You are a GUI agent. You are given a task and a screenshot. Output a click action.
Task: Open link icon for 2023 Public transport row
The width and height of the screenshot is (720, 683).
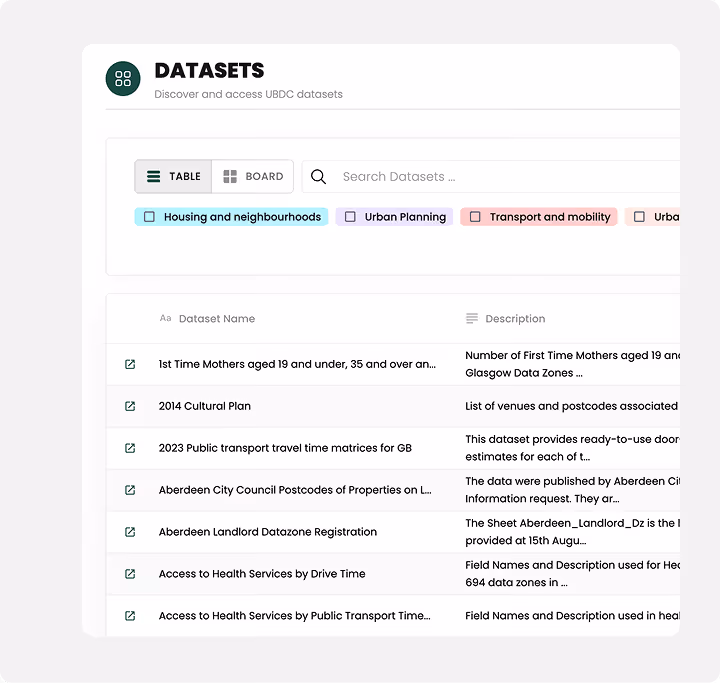130,448
